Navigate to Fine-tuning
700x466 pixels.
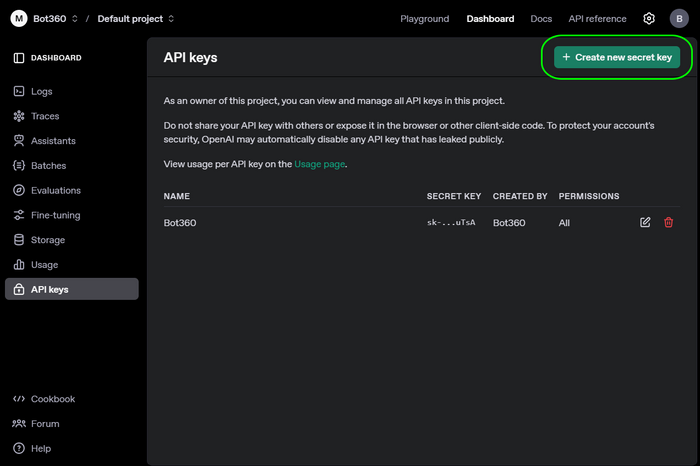click(55, 215)
